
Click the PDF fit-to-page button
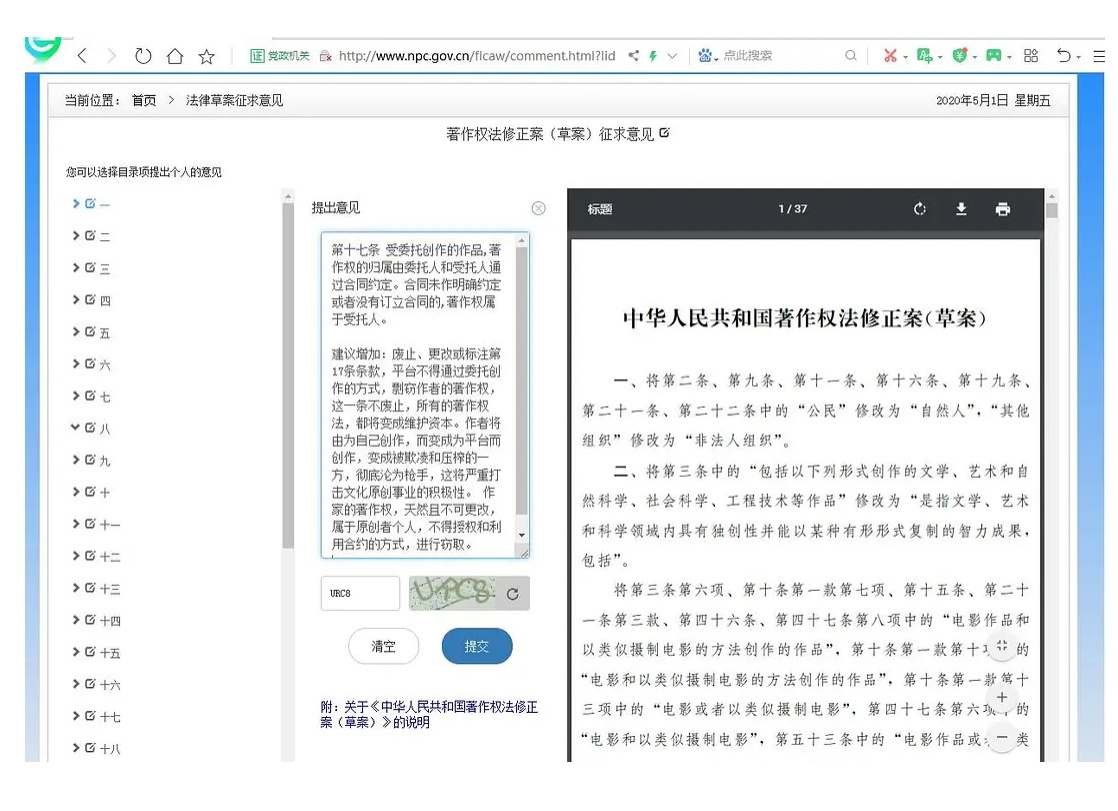point(1002,646)
